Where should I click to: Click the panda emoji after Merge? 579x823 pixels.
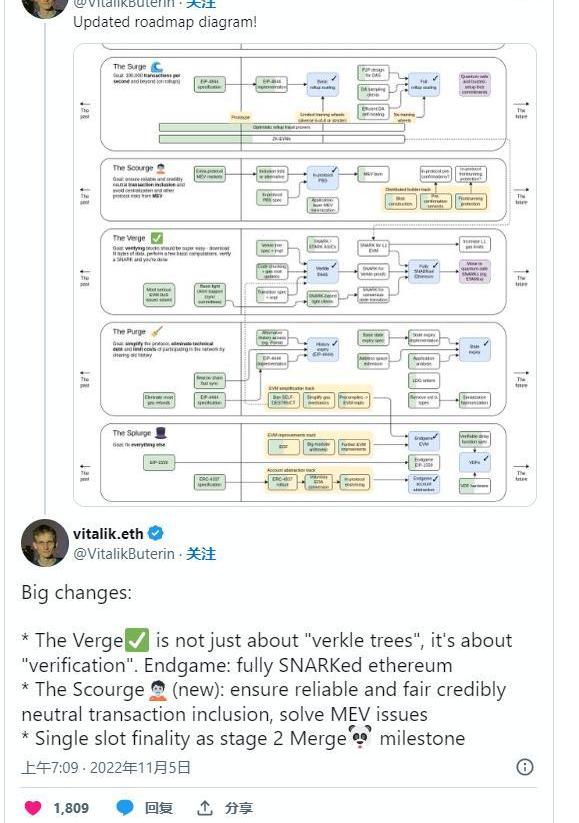pos(360,737)
